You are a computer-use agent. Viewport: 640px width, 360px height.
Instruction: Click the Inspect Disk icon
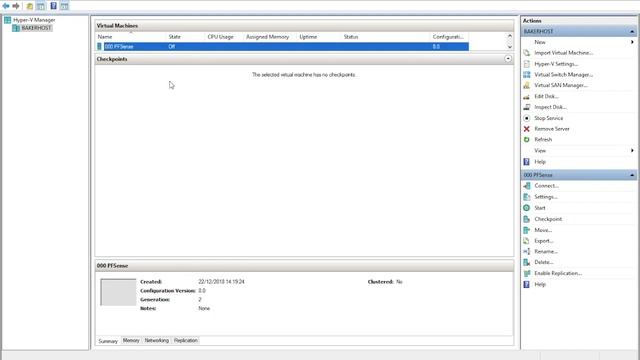[527, 107]
